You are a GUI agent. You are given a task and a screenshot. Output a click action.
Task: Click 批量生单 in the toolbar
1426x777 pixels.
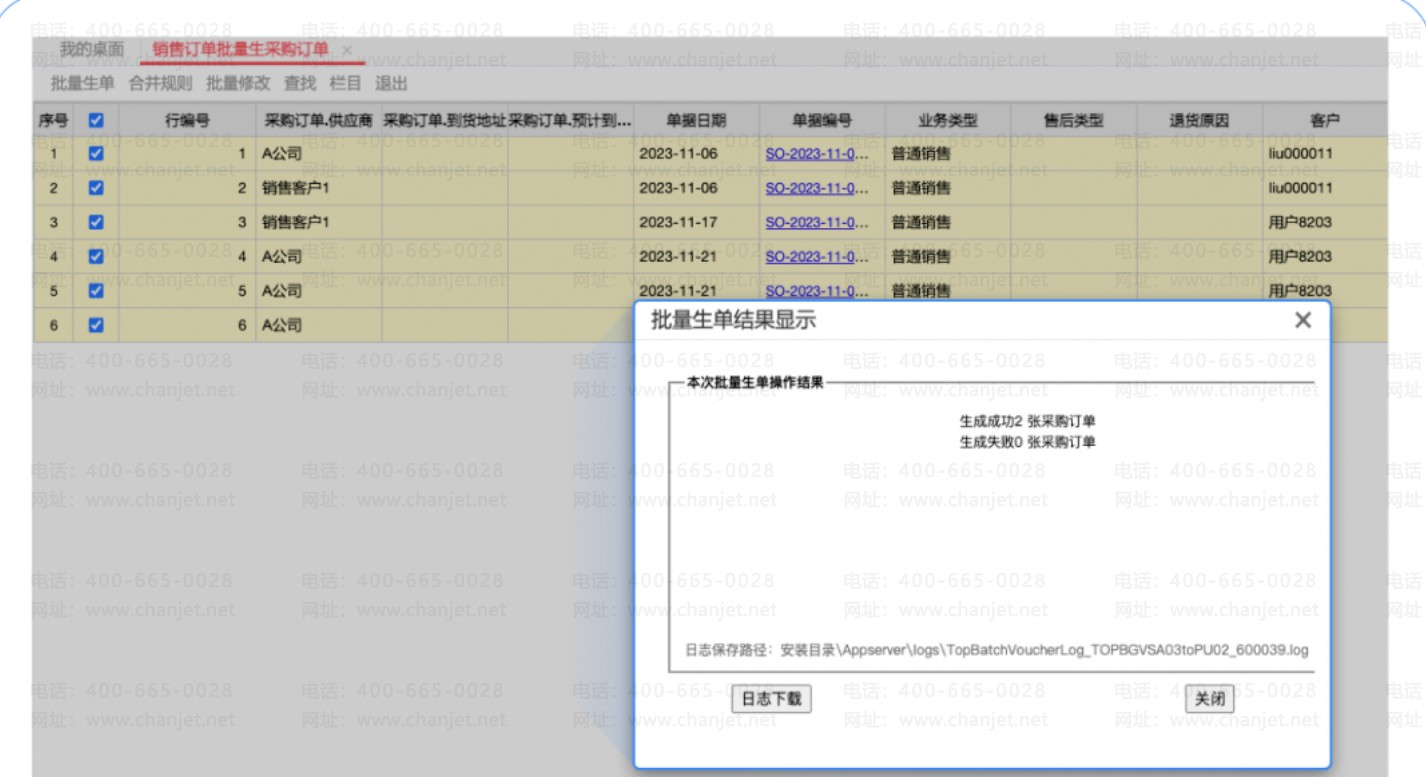tap(82, 83)
